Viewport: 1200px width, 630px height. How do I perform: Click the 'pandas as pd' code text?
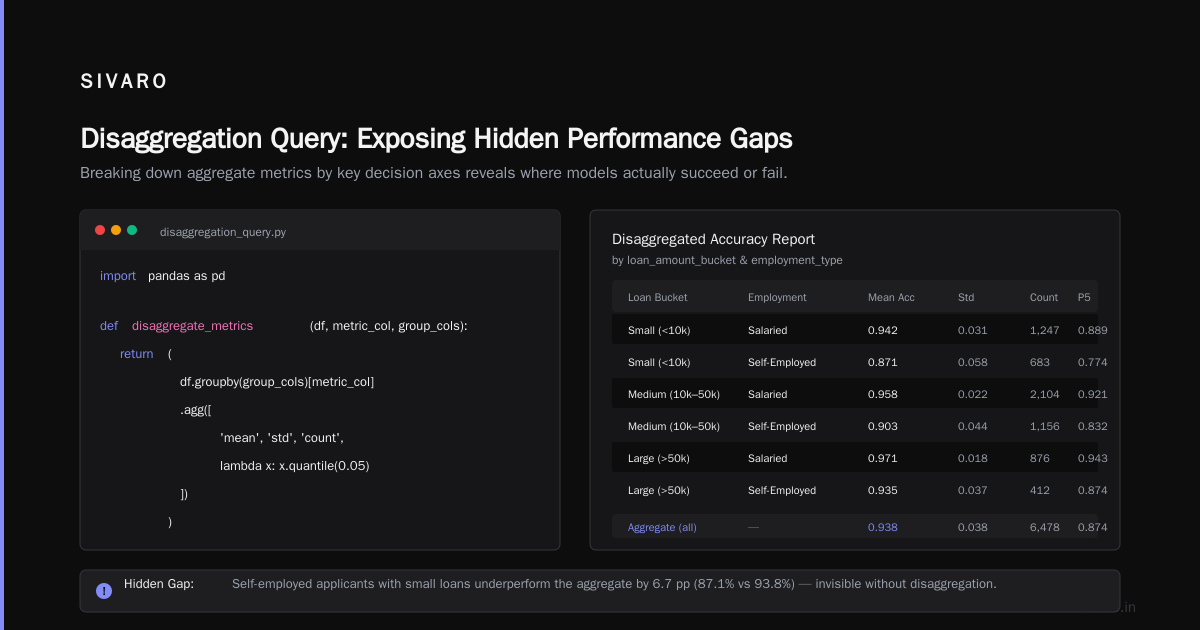click(x=186, y=276)
